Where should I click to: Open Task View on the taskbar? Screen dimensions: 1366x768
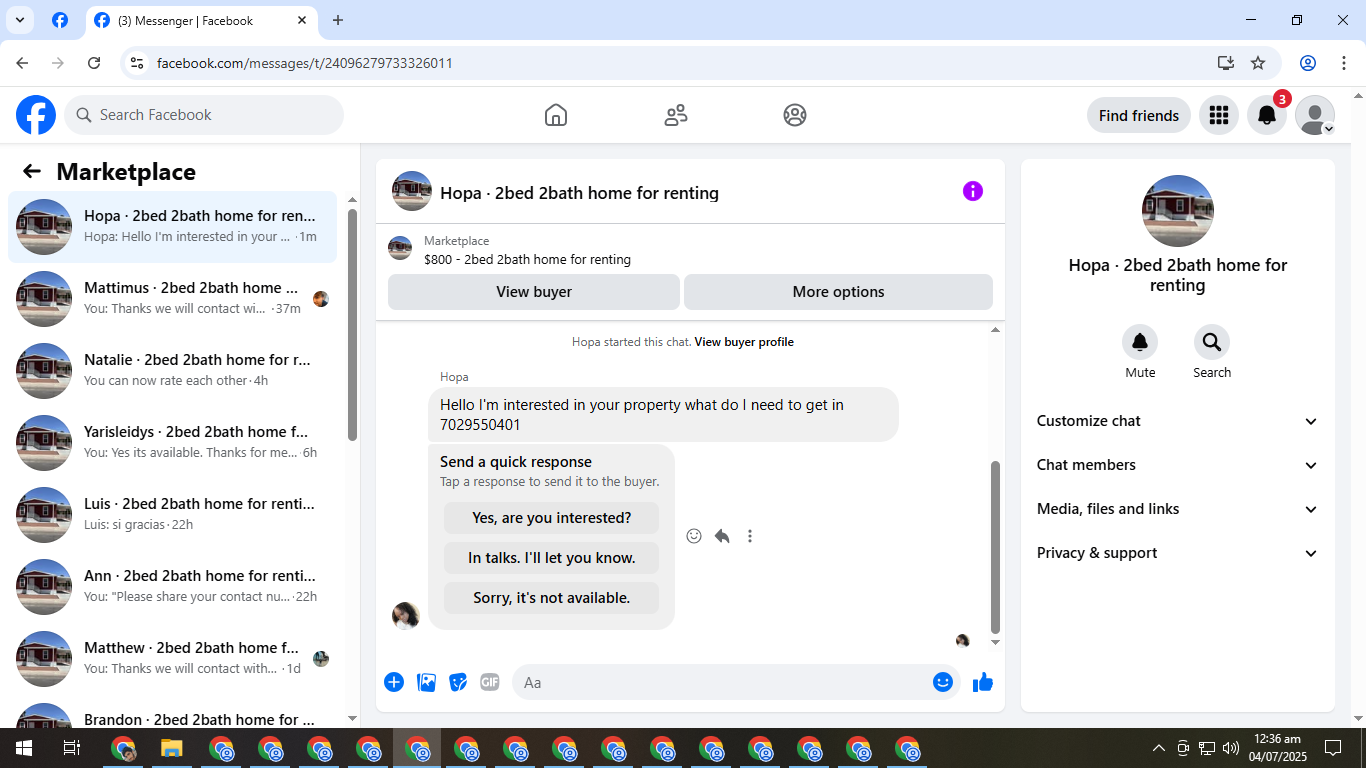72,748
